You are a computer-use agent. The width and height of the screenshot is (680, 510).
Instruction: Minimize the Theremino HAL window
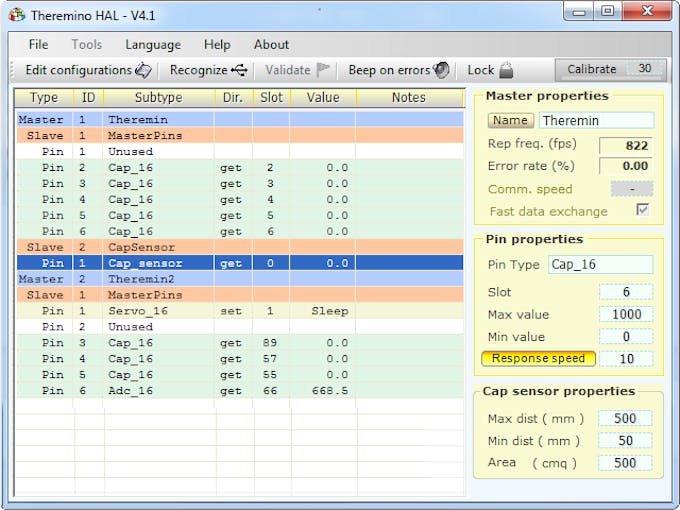(x=579, y=12)
